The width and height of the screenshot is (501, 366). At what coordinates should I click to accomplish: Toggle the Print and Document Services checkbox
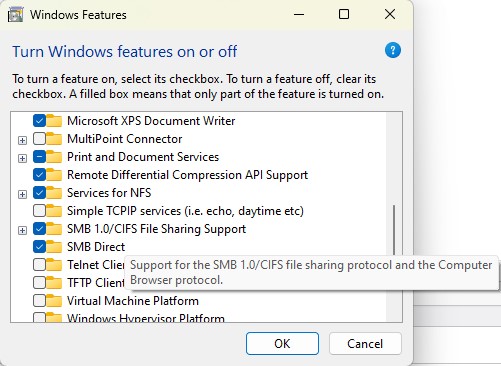[x=39, y=157]
